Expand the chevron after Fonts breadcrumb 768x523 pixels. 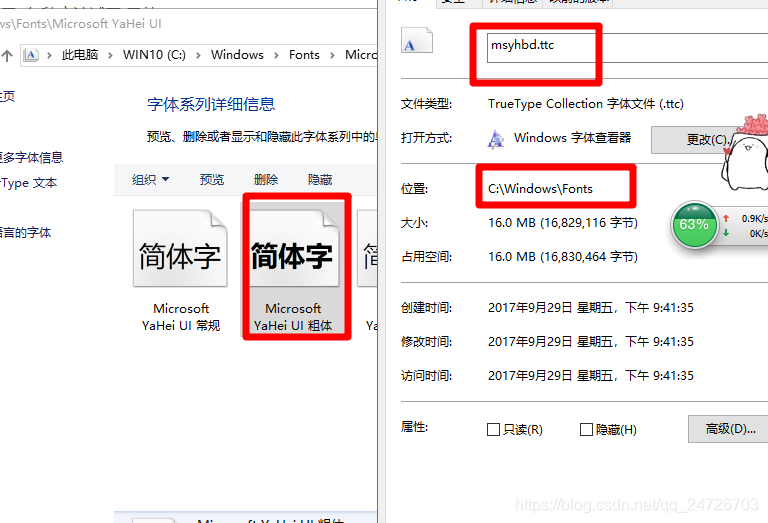(x=332, y=55)
